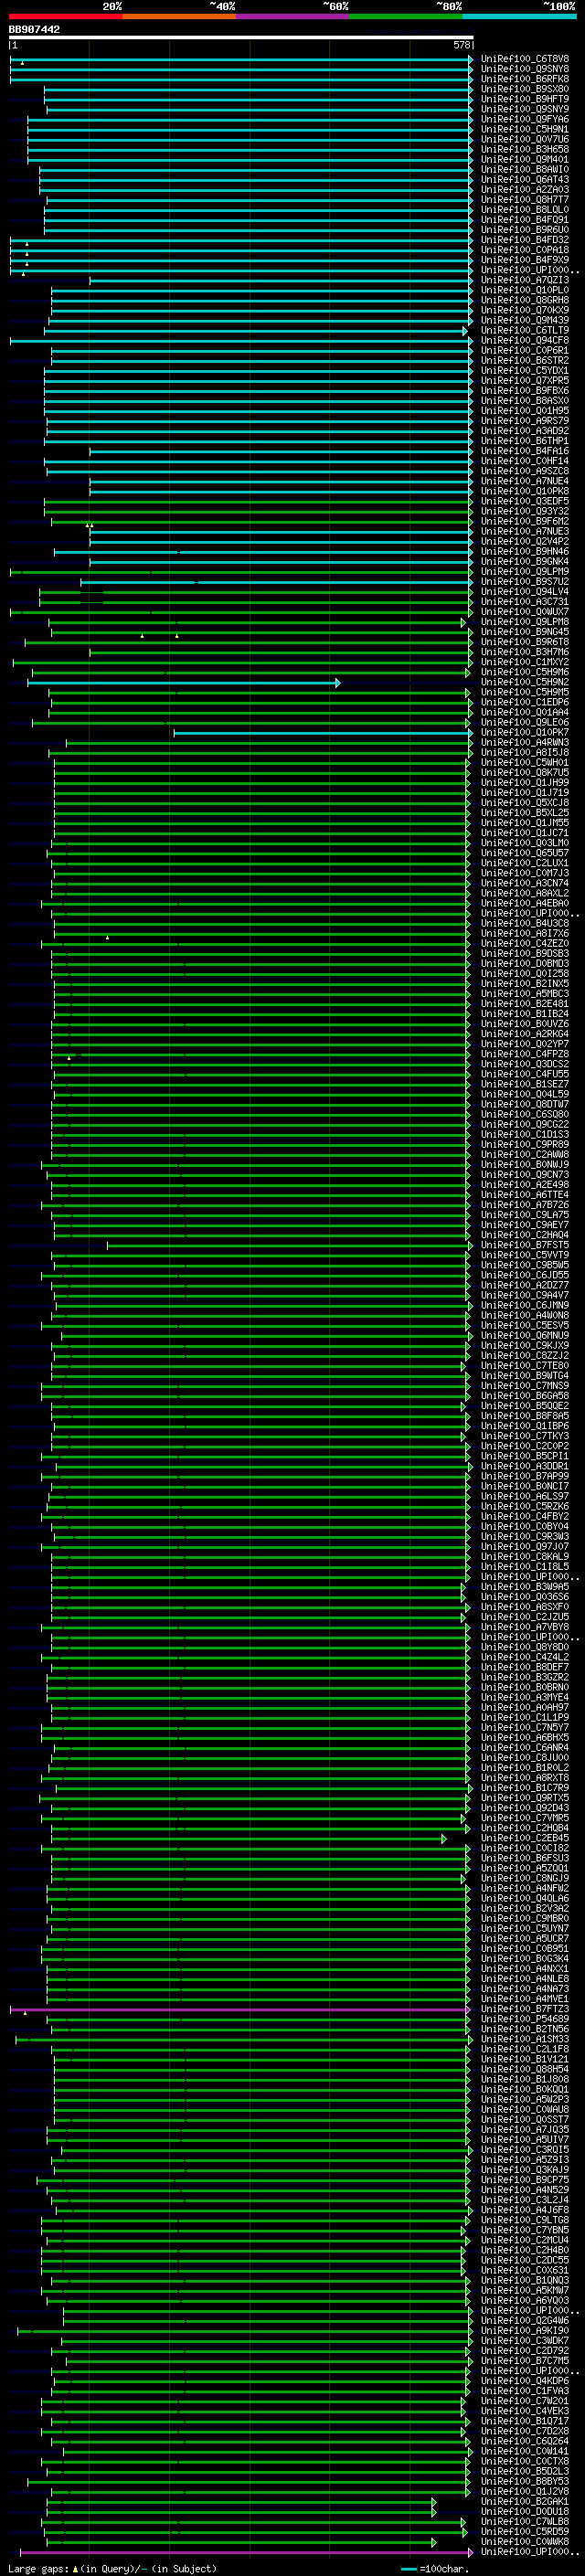
Task: Select the UniRef100_Q94LV4 label
Action: [525, 592]
